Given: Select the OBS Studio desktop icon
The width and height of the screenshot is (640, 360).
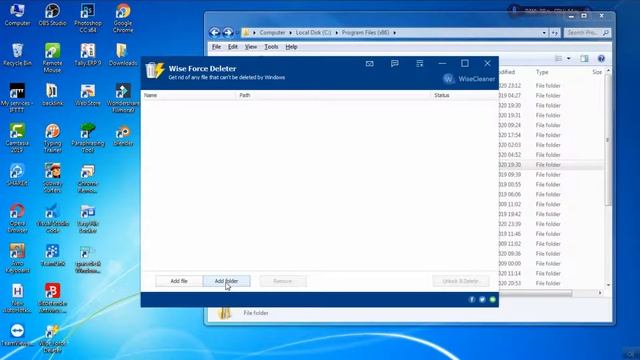Looking at the screenshot, I should pos(52,16).
